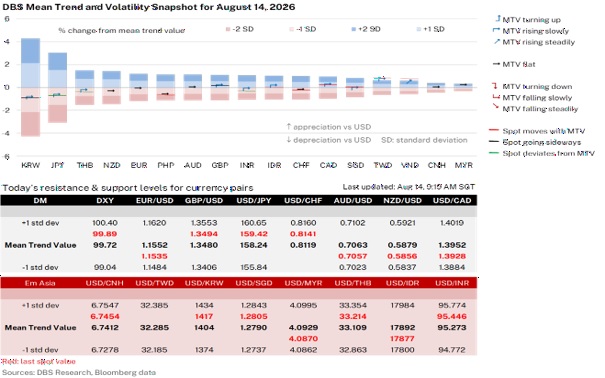Click the red USD/CNH spot value 6.7454

point(105,316)
